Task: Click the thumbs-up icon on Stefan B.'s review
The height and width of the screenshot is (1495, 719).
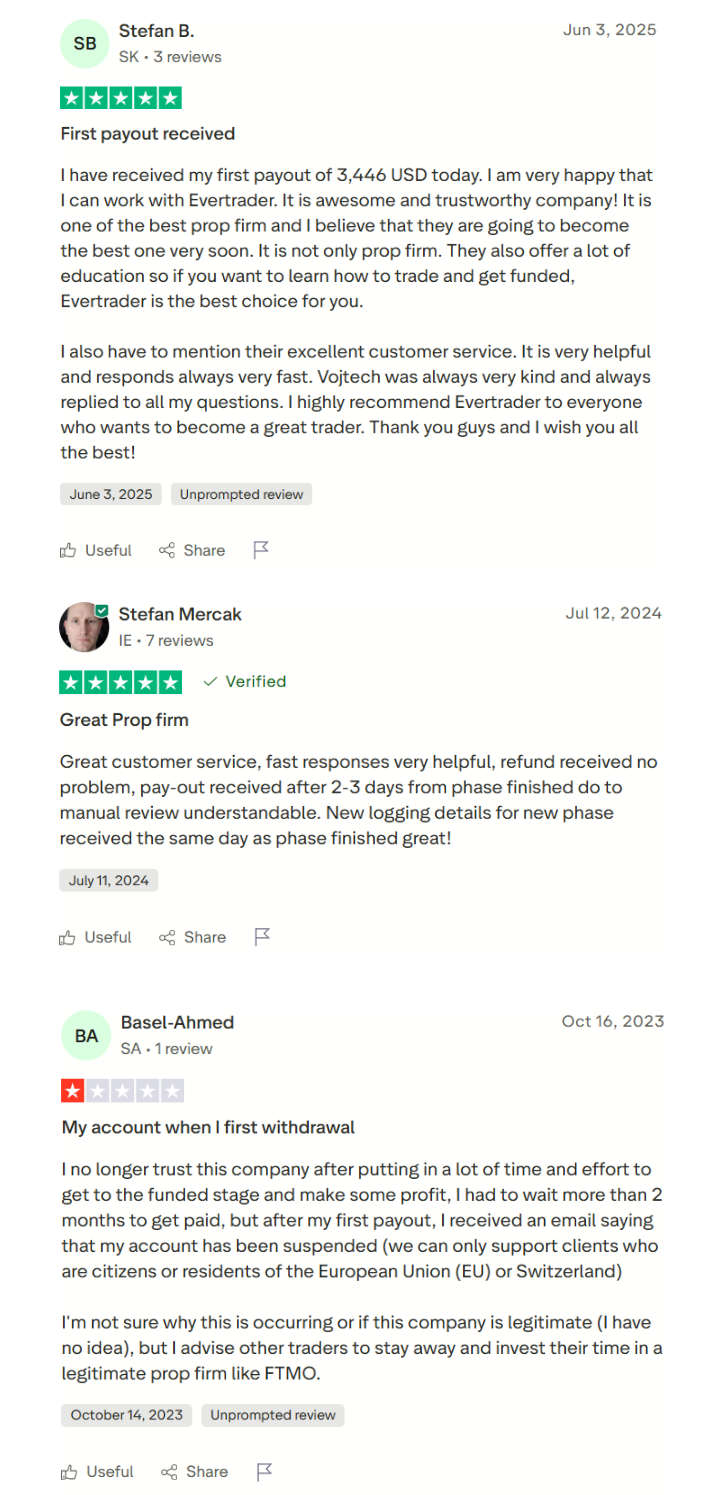Action: 68,550
